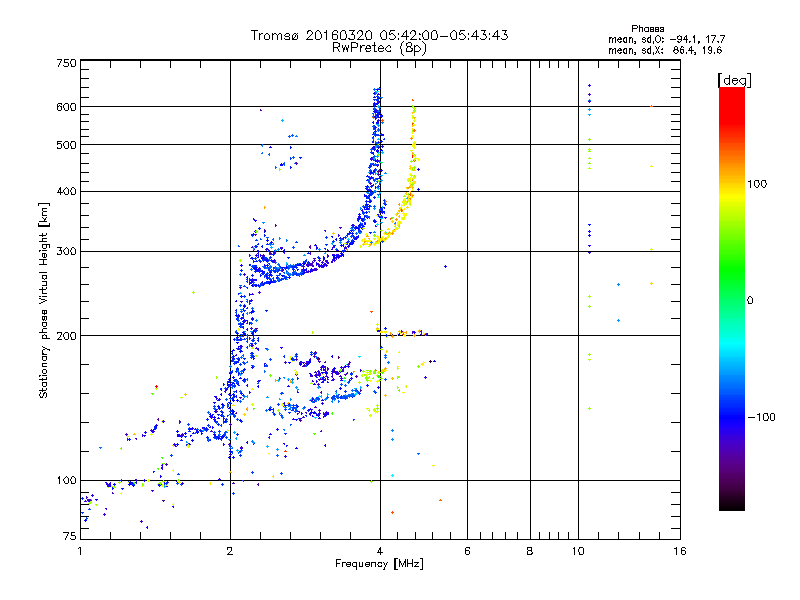Click the "mean, sd,O: -94.1, 17.7" line
This screenshot has width=800, height=600.
[x=666, y=39]
